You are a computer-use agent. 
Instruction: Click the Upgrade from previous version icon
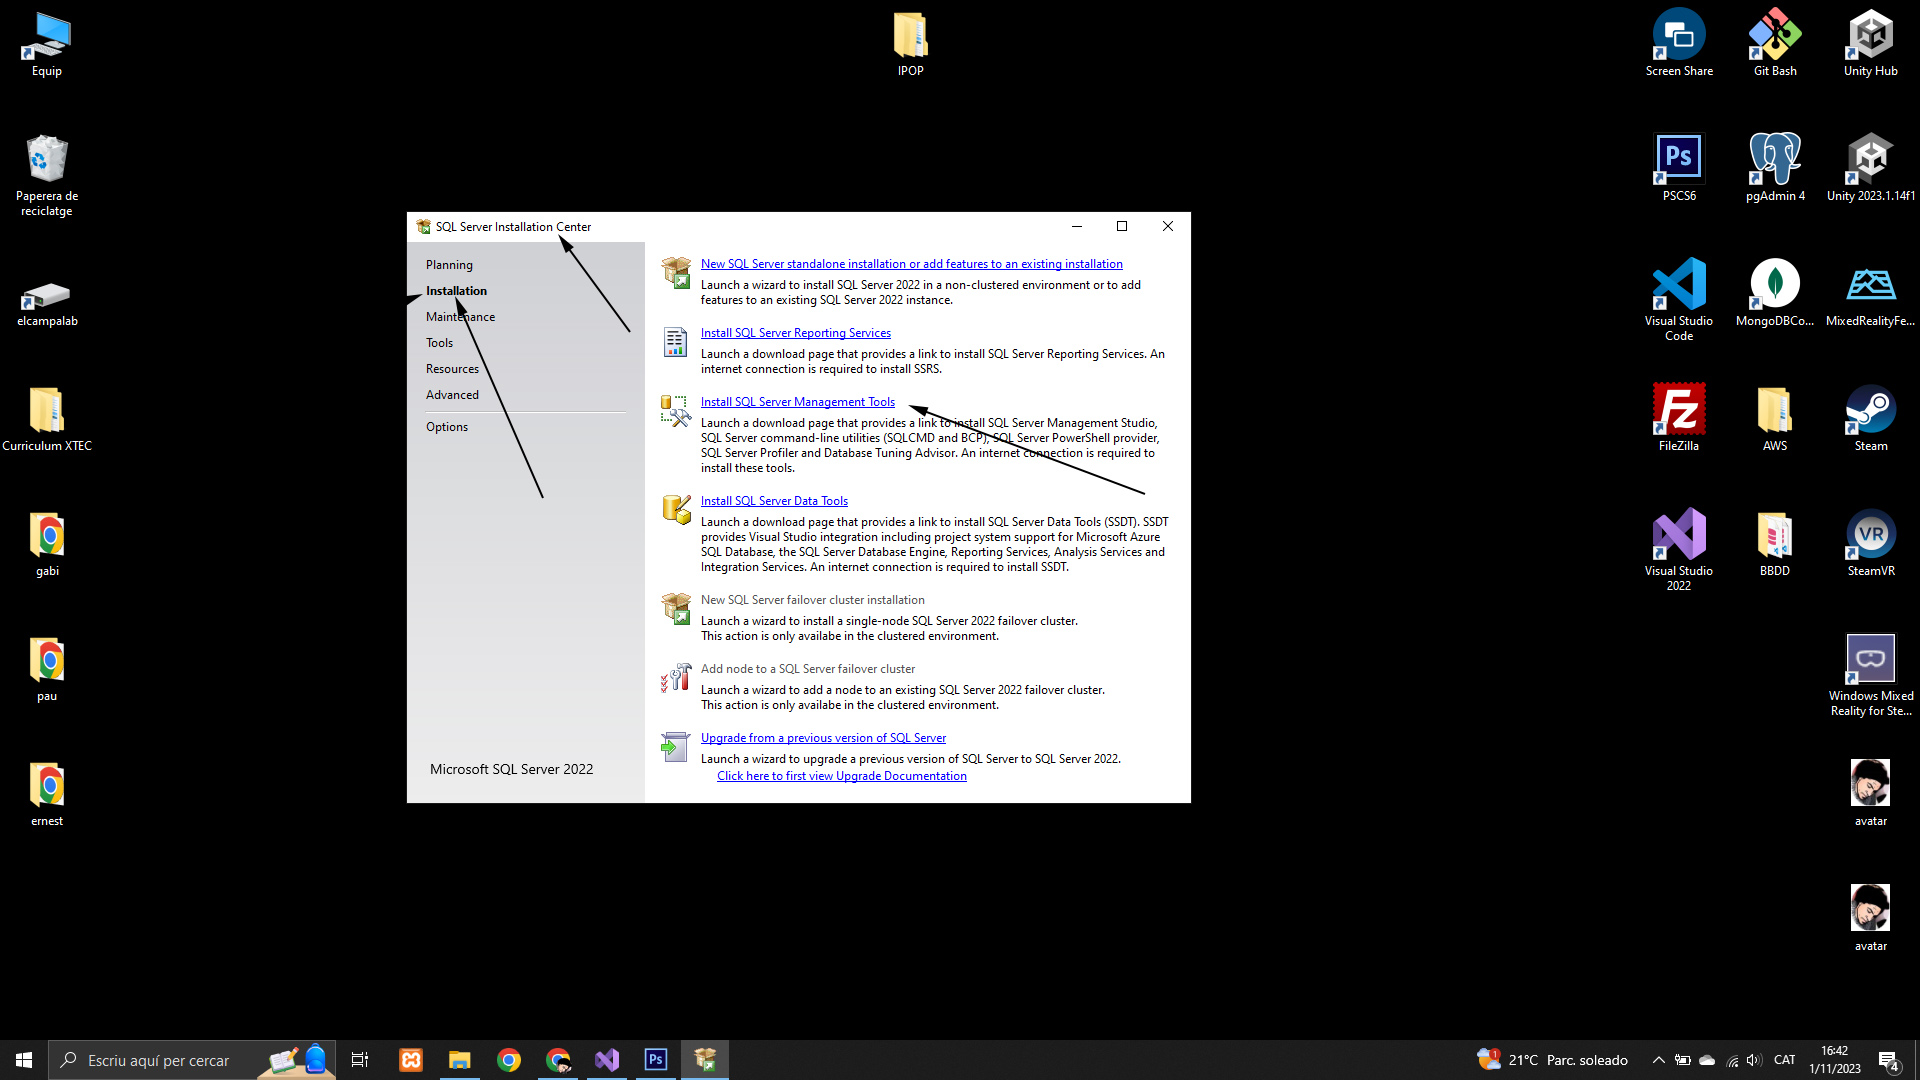(x=676, y=746)
